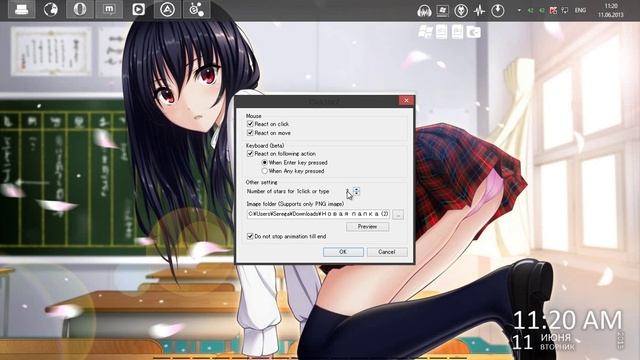Click the second green 42 tray indicator
This screenshot has height=360, width=640.
click(x=542, y=11)
